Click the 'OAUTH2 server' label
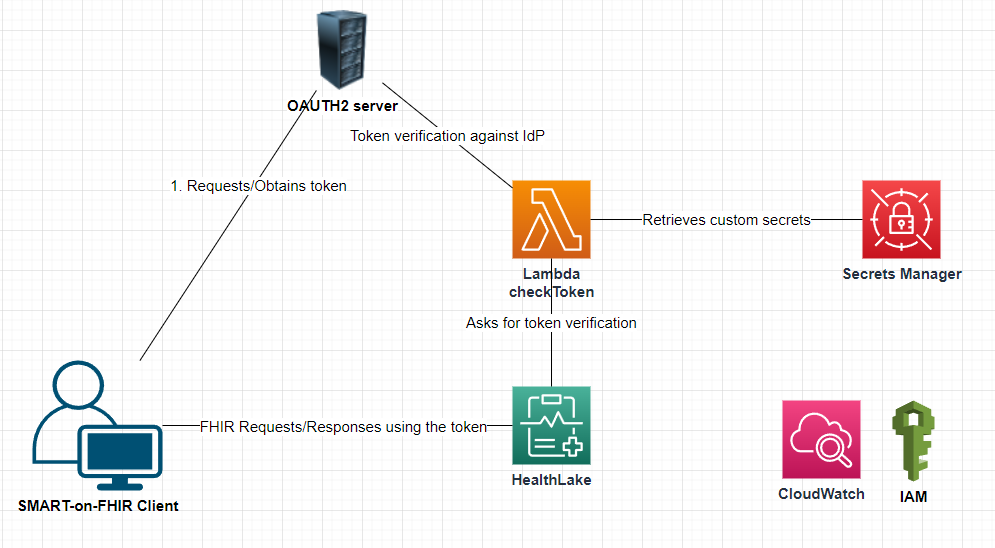Screen dimensions: 995x548 point(343,106)
